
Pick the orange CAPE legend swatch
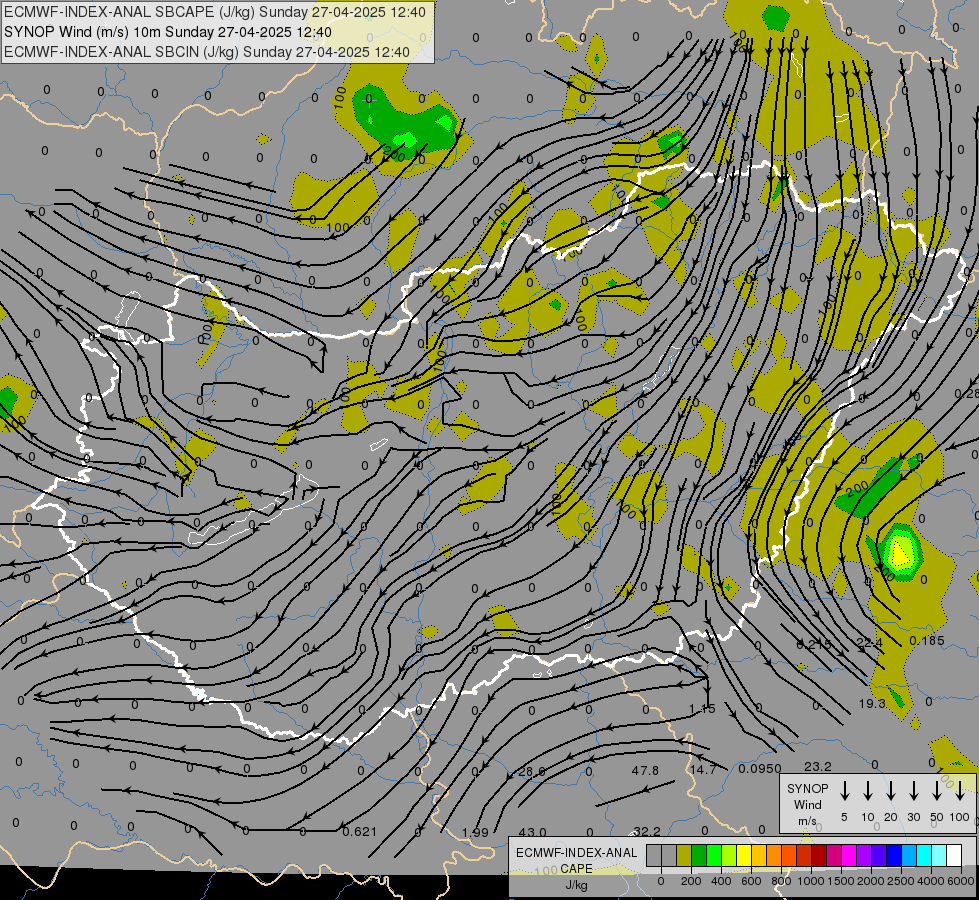(x=774, y=855)
